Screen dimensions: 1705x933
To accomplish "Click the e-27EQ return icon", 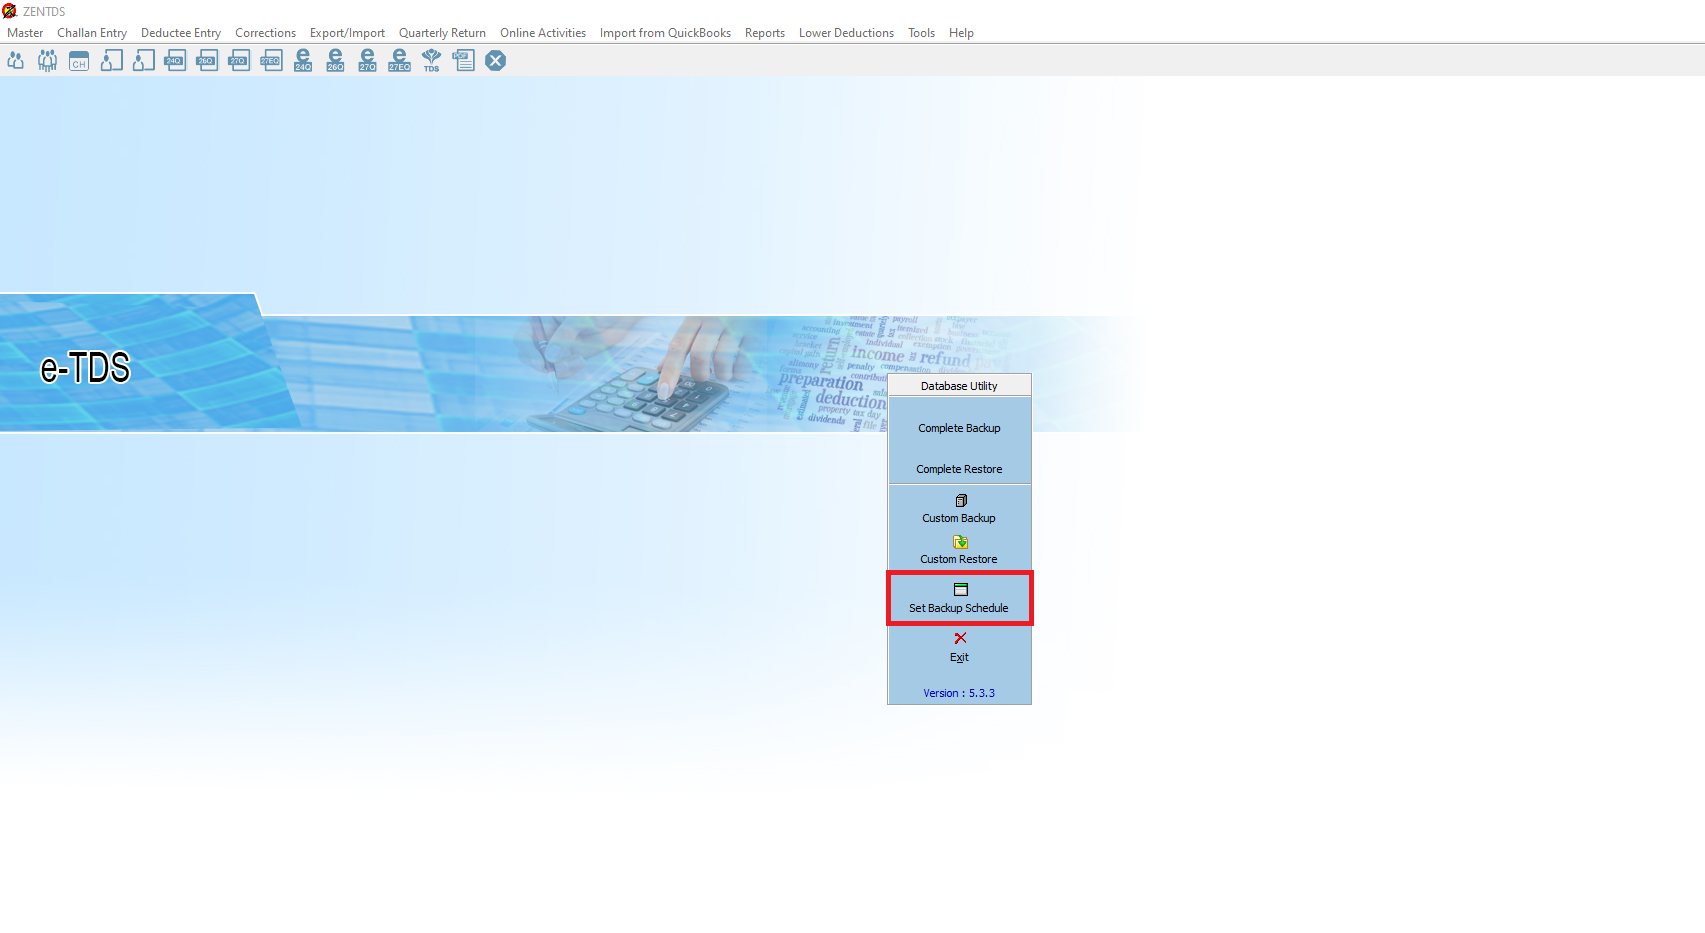I will click(399, 61).
